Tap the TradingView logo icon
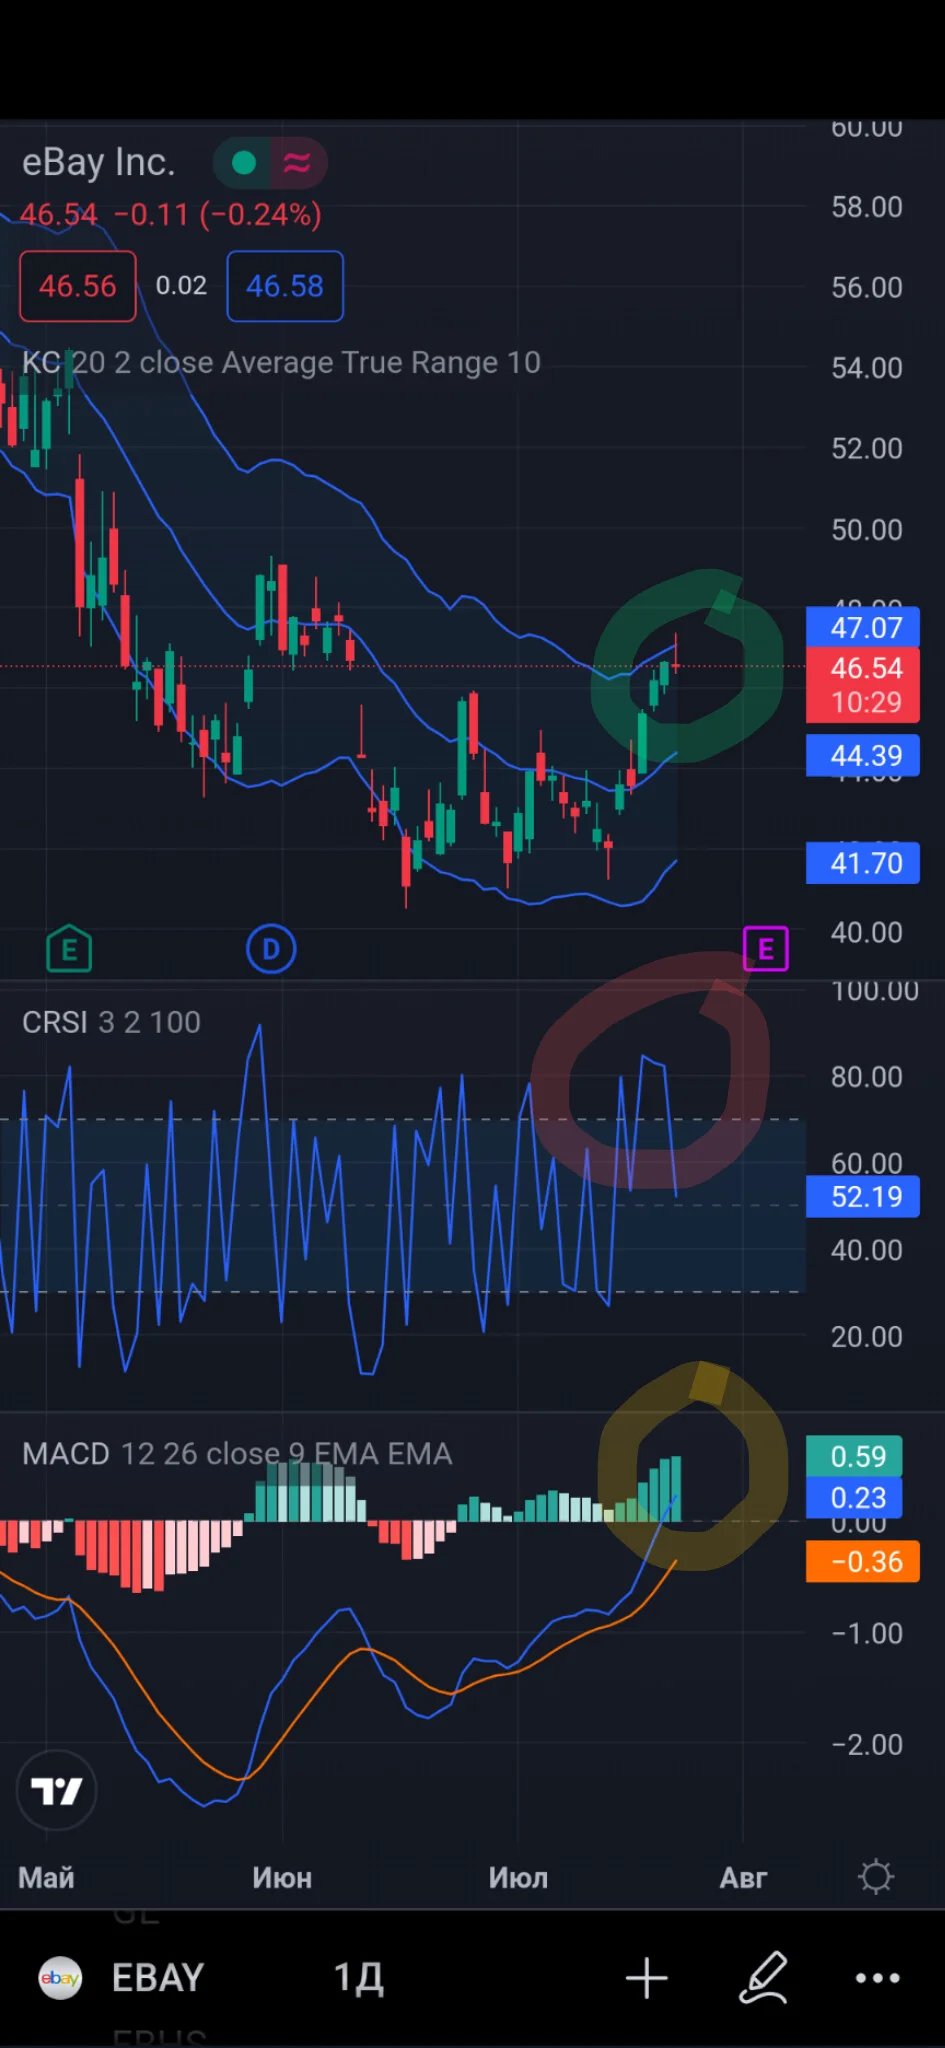 (56, 1790)
